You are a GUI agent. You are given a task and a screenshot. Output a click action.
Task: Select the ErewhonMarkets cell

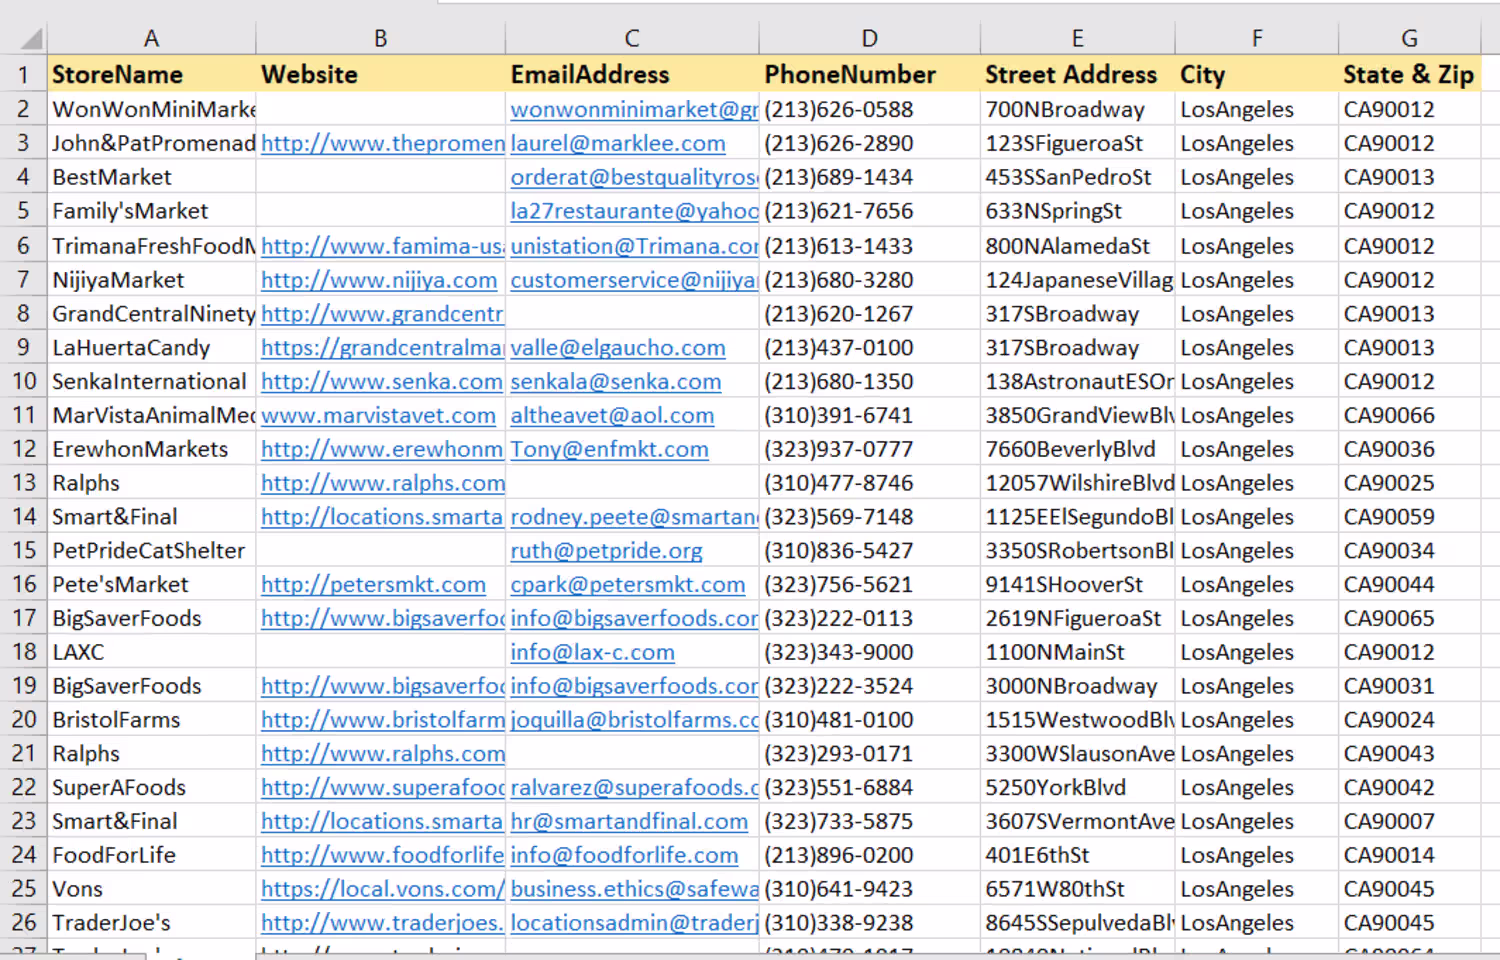pos(140,450)
